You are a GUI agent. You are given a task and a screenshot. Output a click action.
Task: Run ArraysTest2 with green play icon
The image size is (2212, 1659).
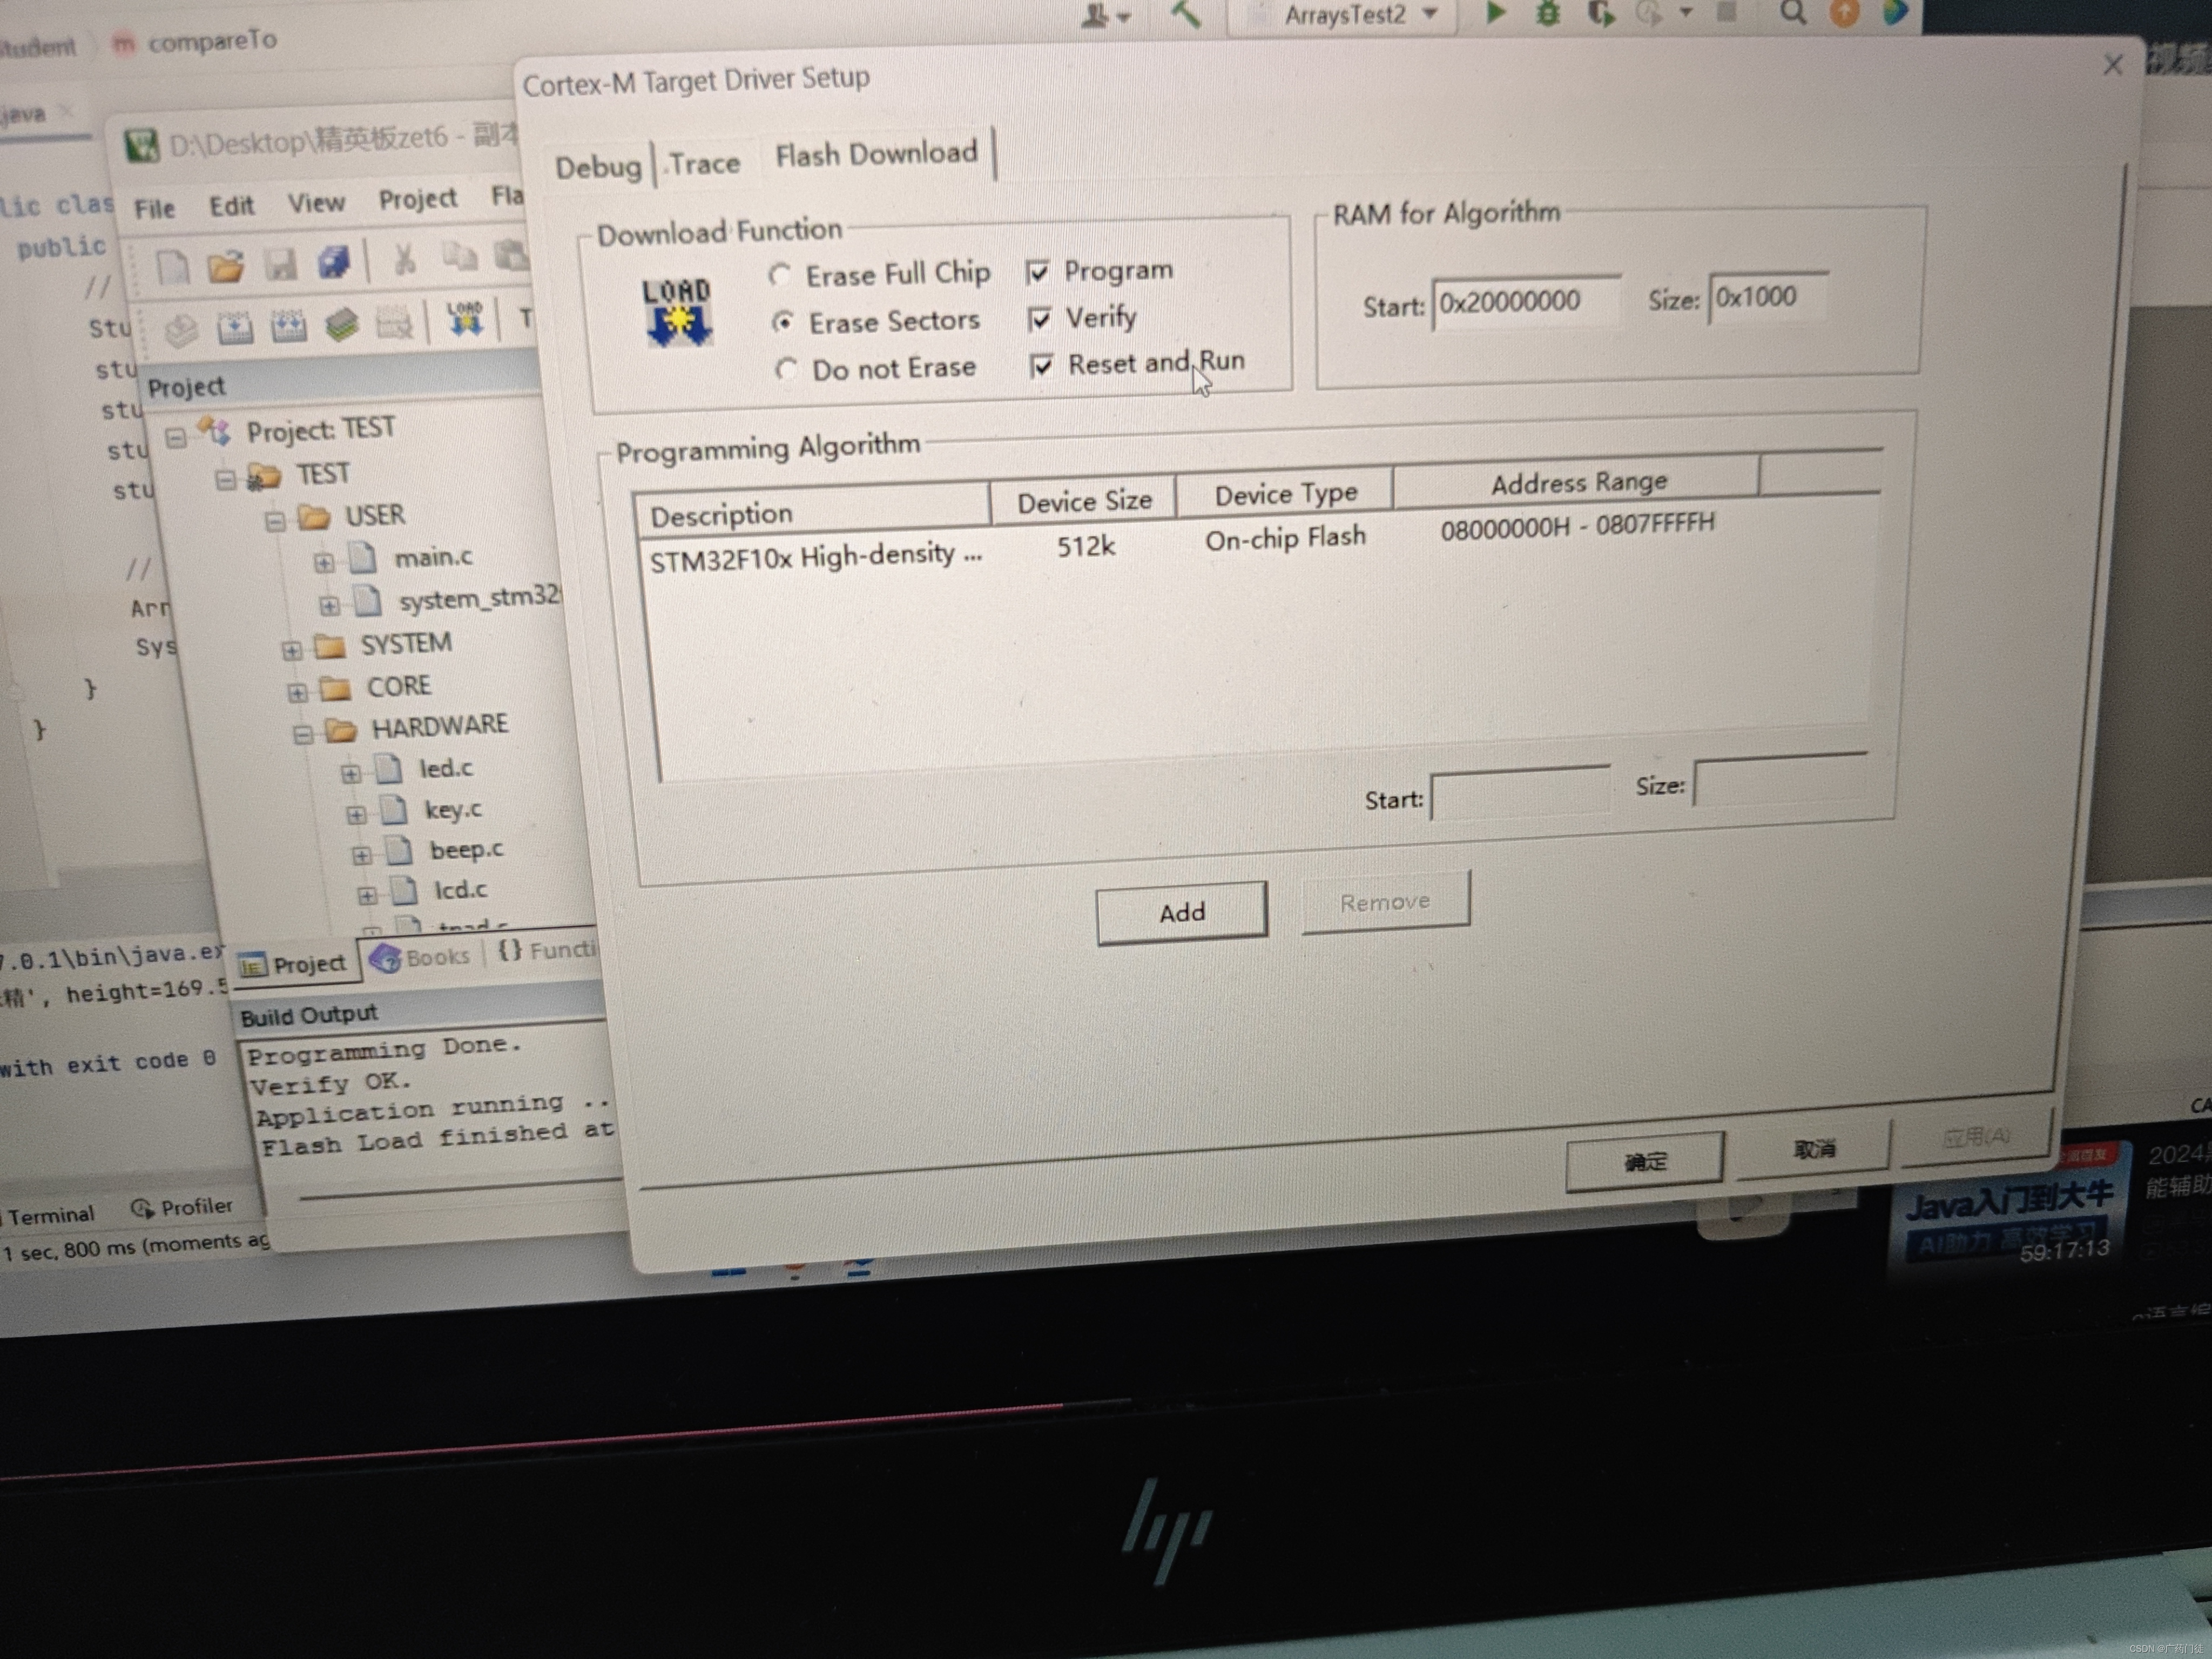(1495, 13)
